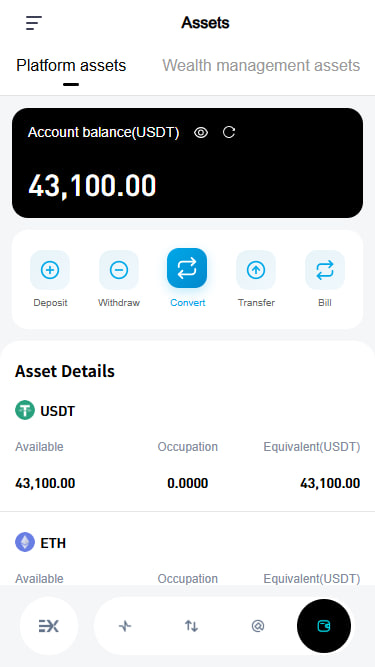Select the wallet icon in bottom navigation
The image size is (375, 667).
(324, 626)
